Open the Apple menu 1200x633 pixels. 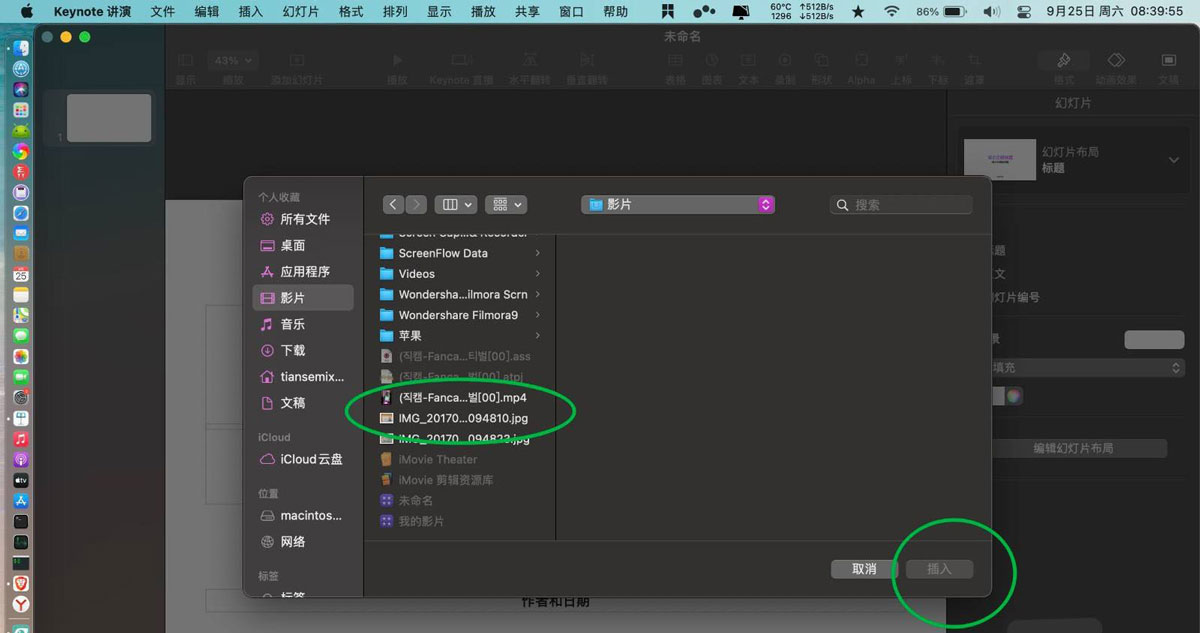tap(26, 12)
